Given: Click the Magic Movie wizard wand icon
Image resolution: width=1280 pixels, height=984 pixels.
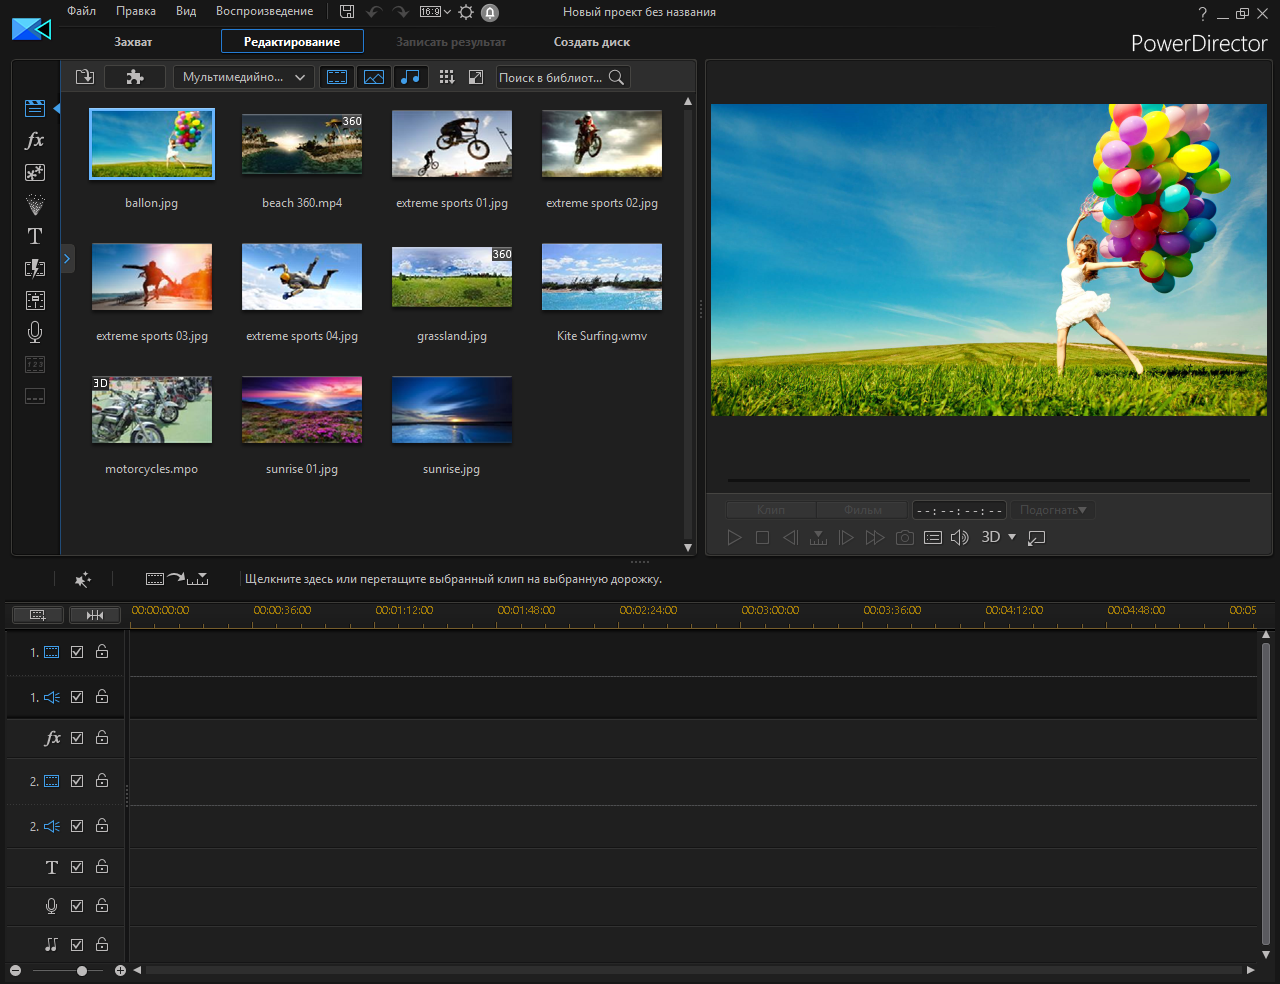Looking at the screenshot, I should [83, 579].
